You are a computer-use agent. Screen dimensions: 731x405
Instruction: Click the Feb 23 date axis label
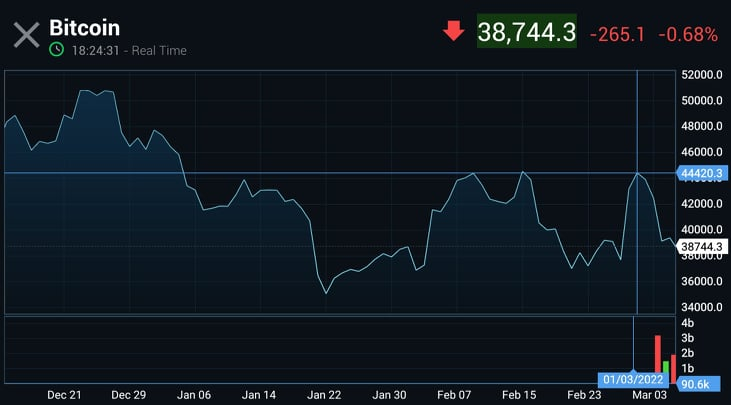tap(584, 395)
